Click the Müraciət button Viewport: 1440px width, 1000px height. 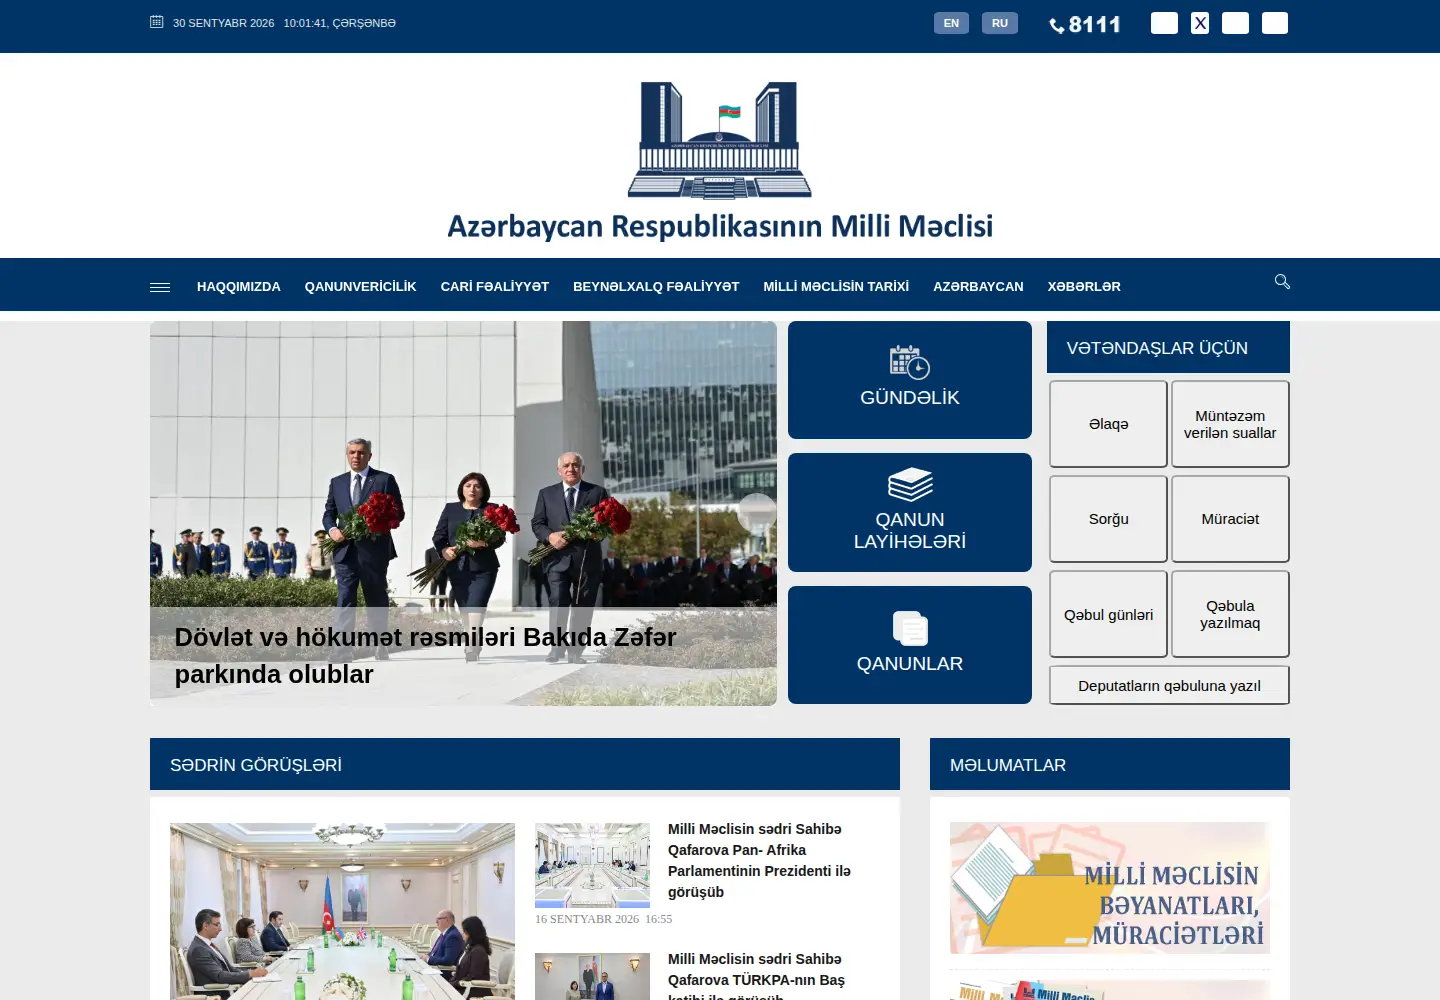click(1230, 519)
